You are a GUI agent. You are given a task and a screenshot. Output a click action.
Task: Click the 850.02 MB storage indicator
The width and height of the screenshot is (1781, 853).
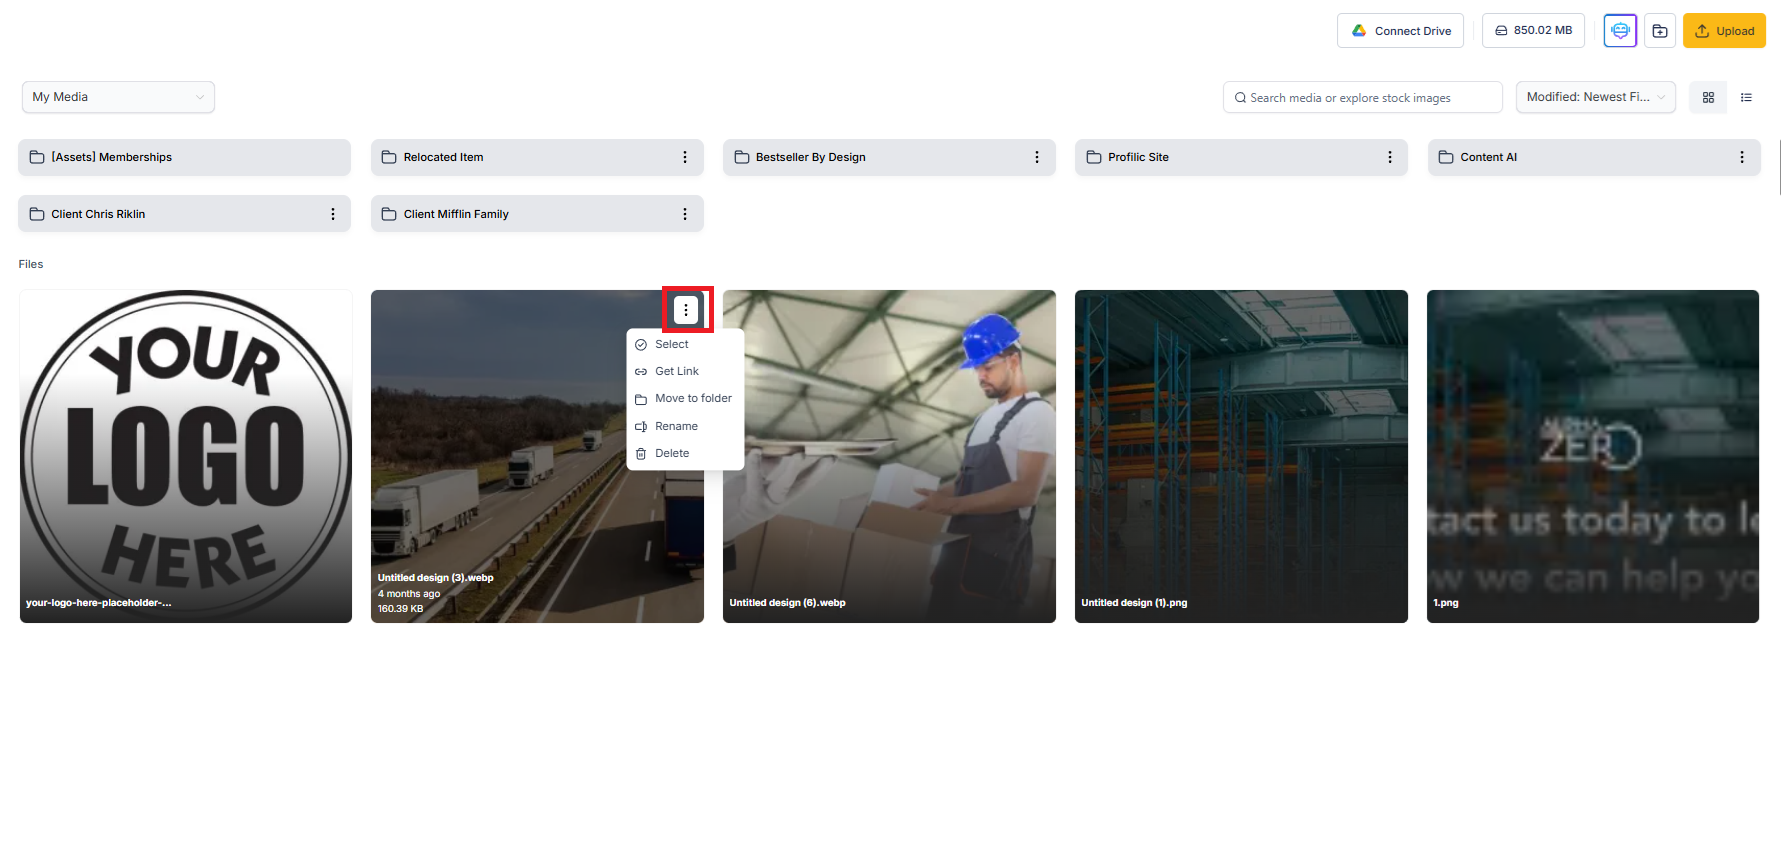click(1533, 31)
